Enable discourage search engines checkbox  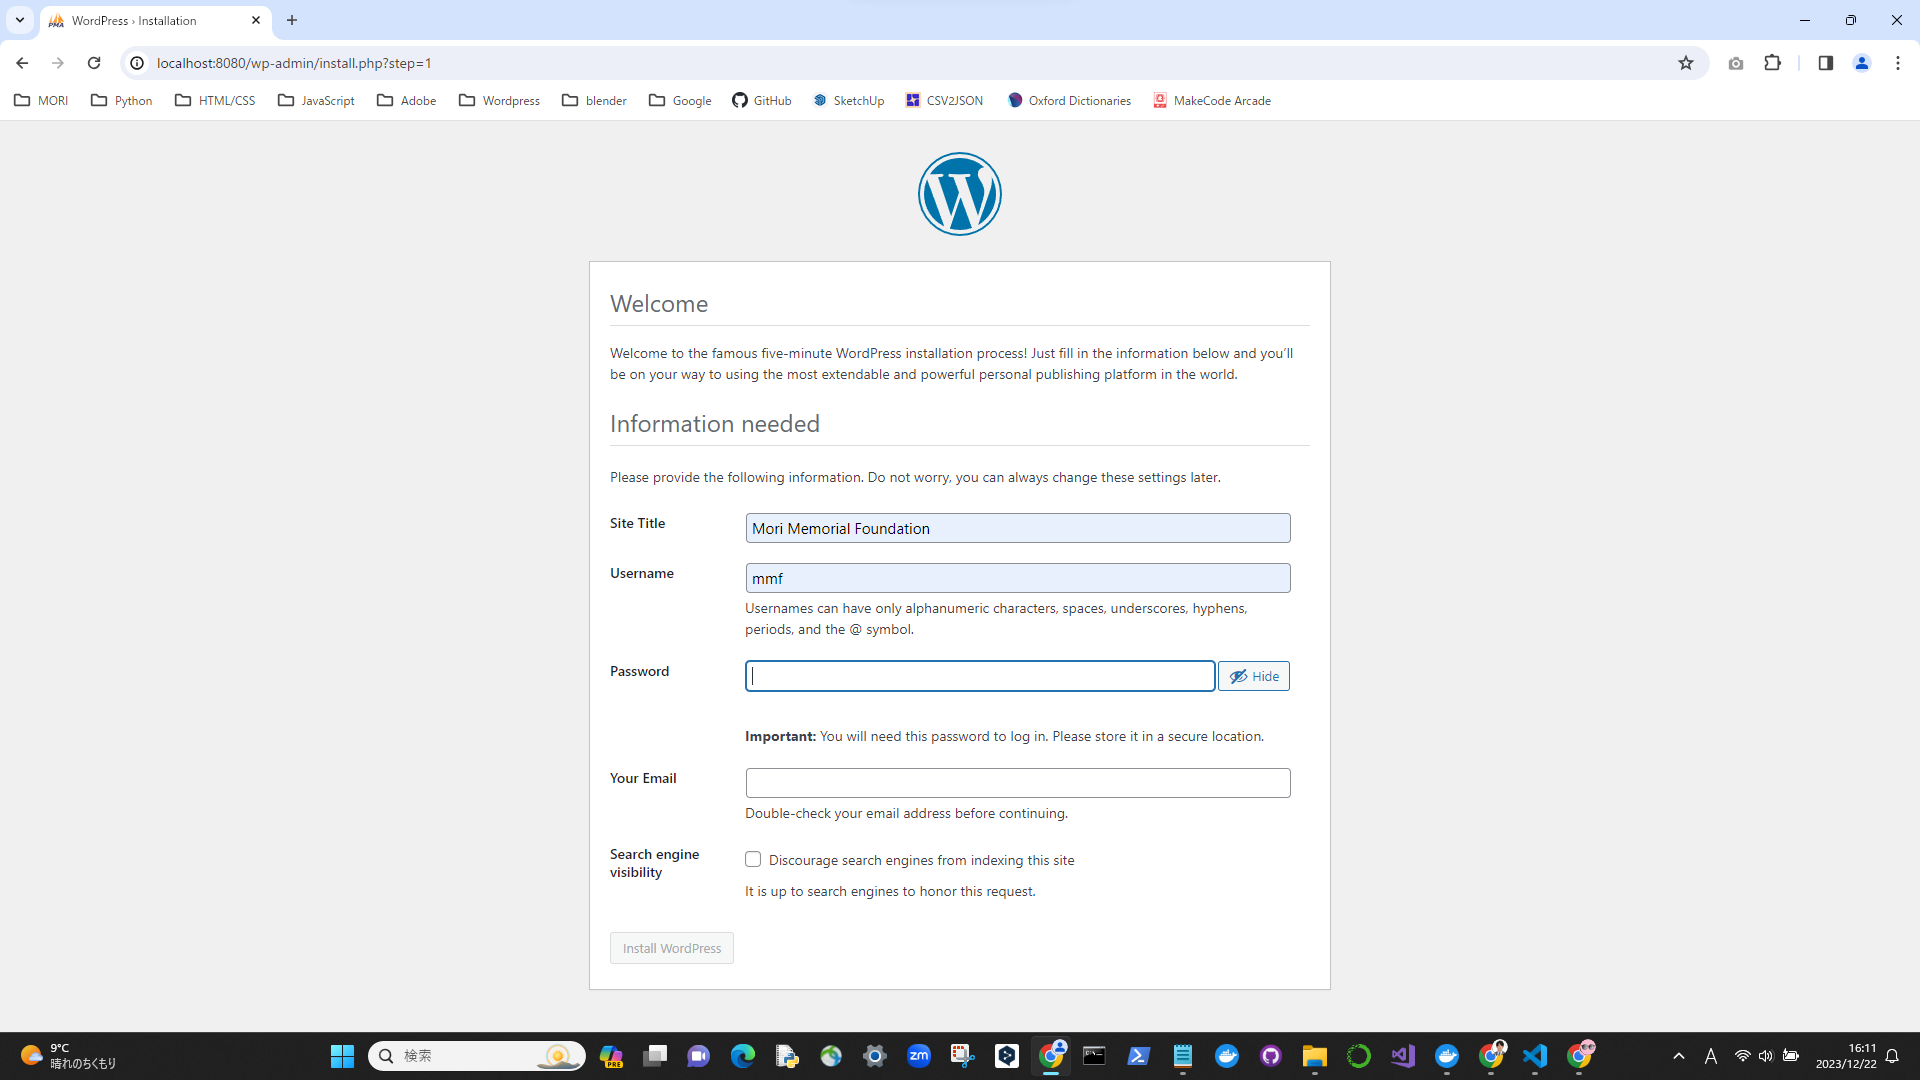(x=753, y=859)
